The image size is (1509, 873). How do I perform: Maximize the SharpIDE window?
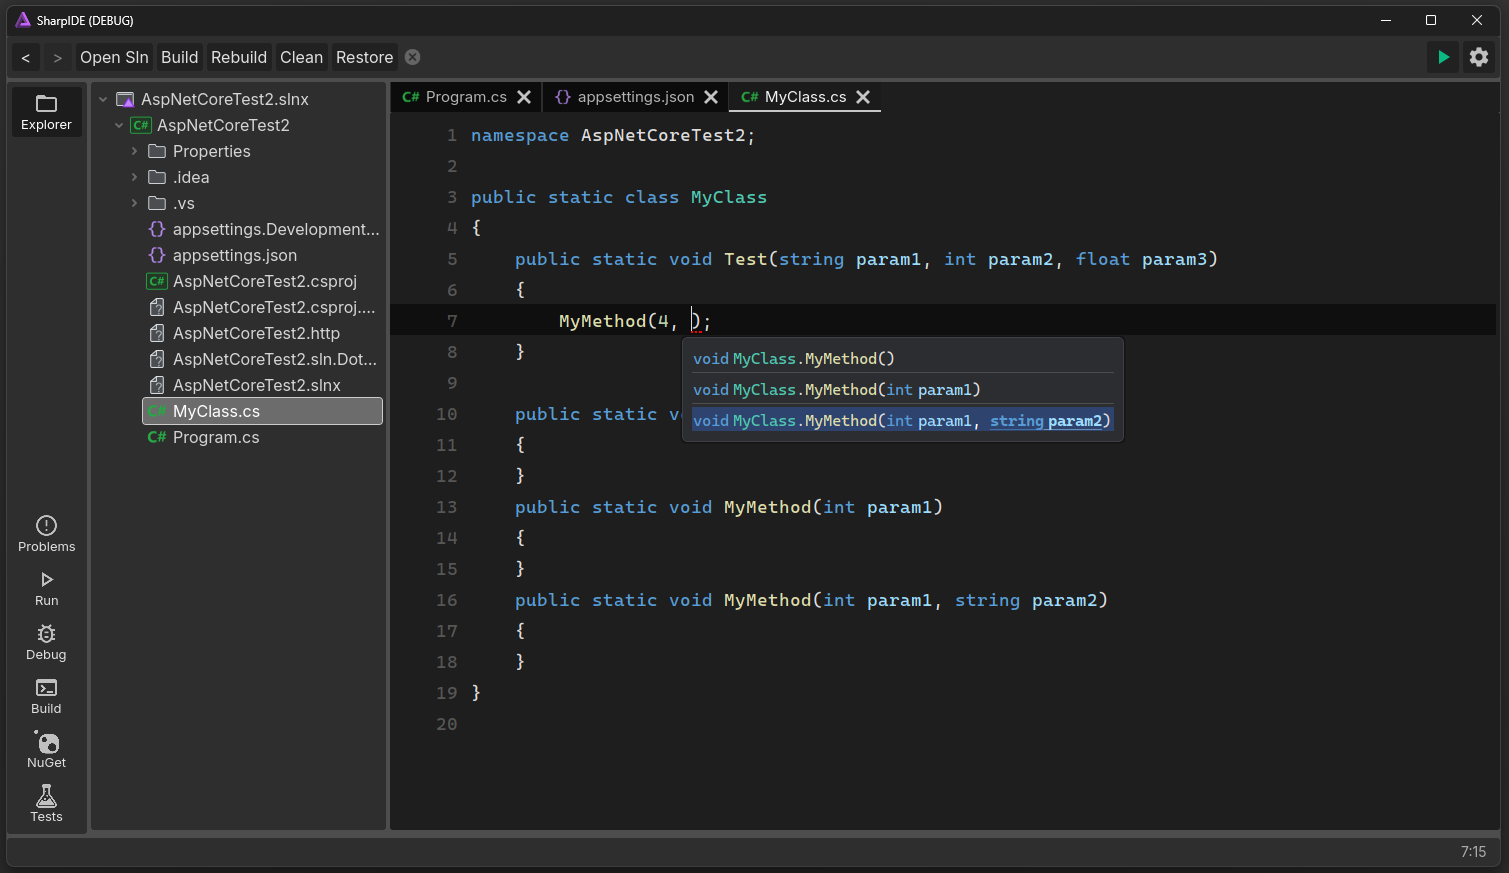pos(1431,20)
